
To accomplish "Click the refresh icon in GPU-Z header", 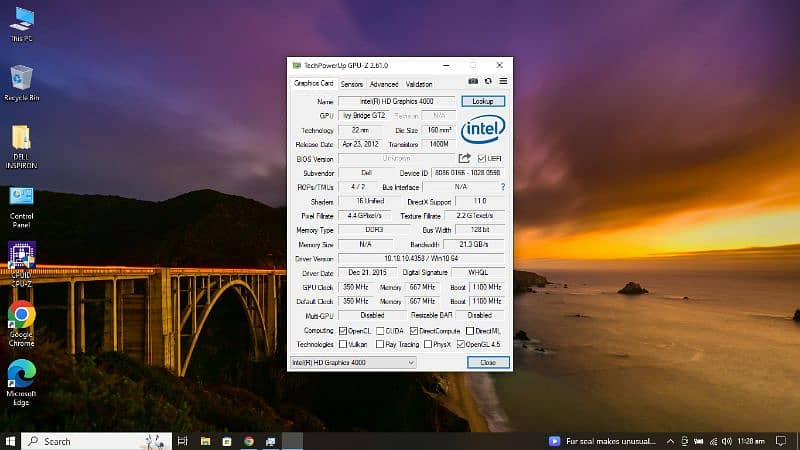I will click(x=488, y=82).
